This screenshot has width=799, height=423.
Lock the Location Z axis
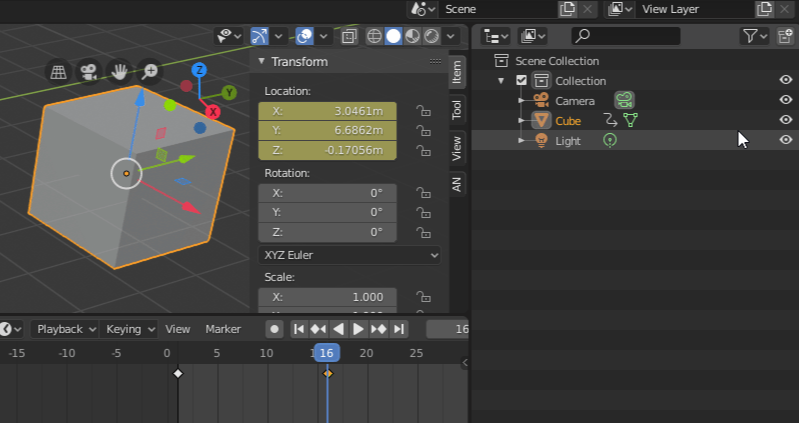(423, 150)
